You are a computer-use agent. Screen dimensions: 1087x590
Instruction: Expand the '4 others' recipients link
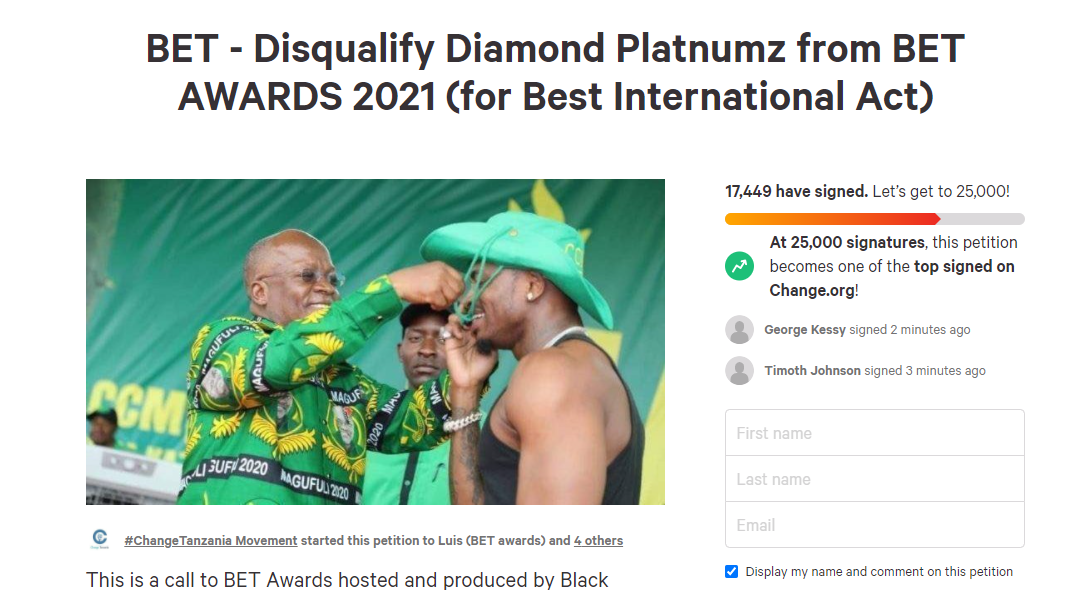pos(598,541)
